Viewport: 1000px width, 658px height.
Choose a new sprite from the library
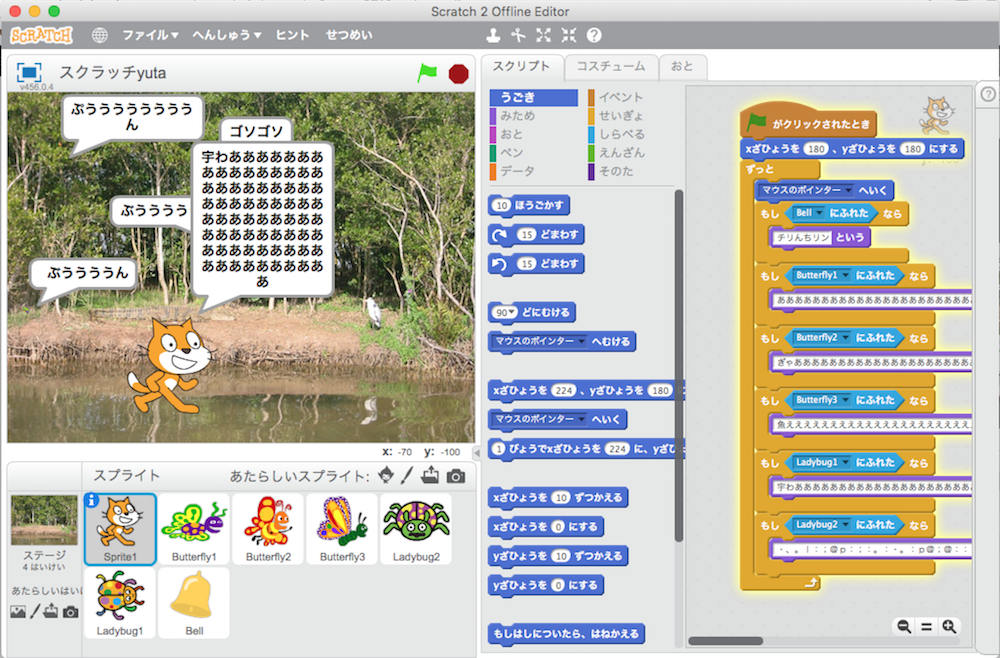(x=386, y=475)
